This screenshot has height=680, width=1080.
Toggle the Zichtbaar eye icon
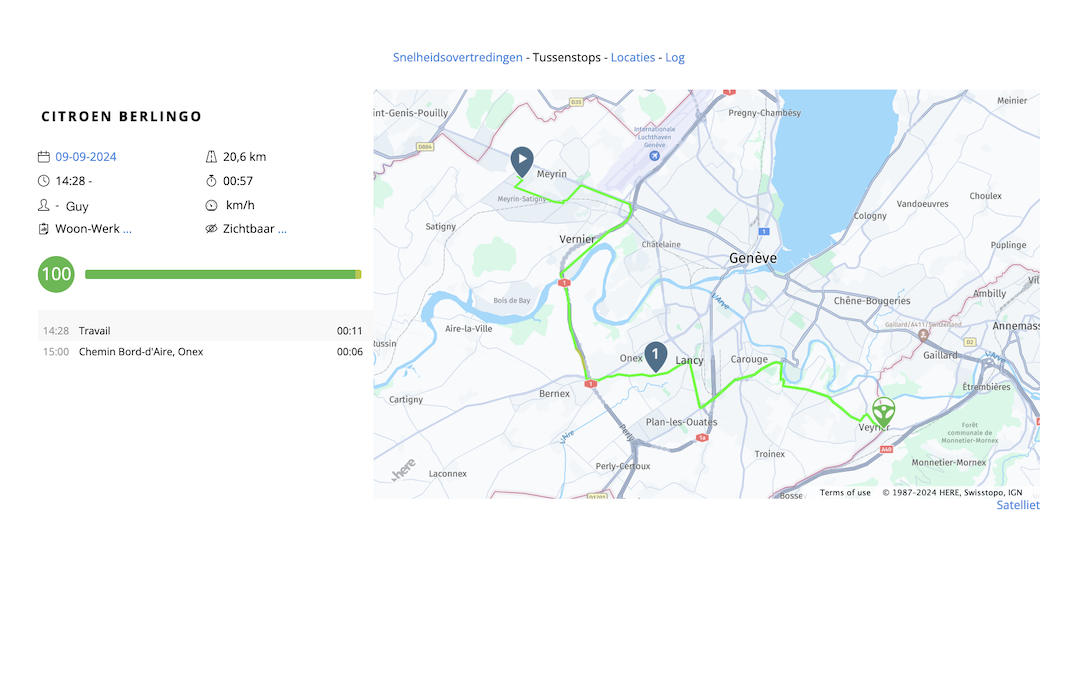tap(211, 229)
